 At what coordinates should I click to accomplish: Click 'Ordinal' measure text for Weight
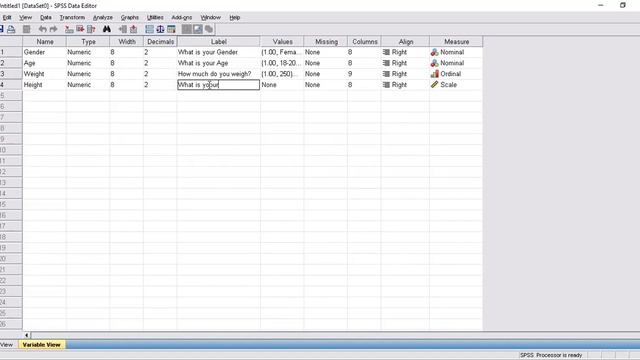451,74
